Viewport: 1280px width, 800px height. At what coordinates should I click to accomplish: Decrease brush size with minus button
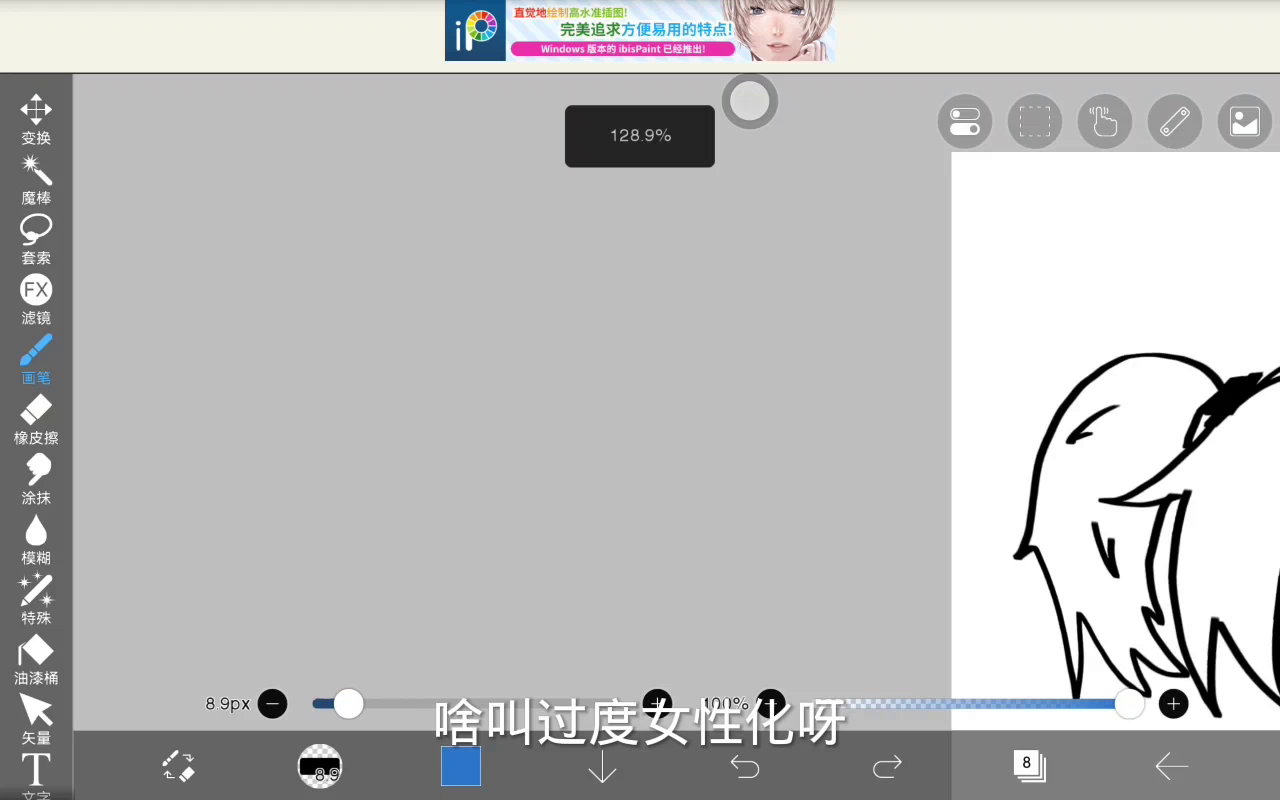pyautogui.click(x=272, y=704)
